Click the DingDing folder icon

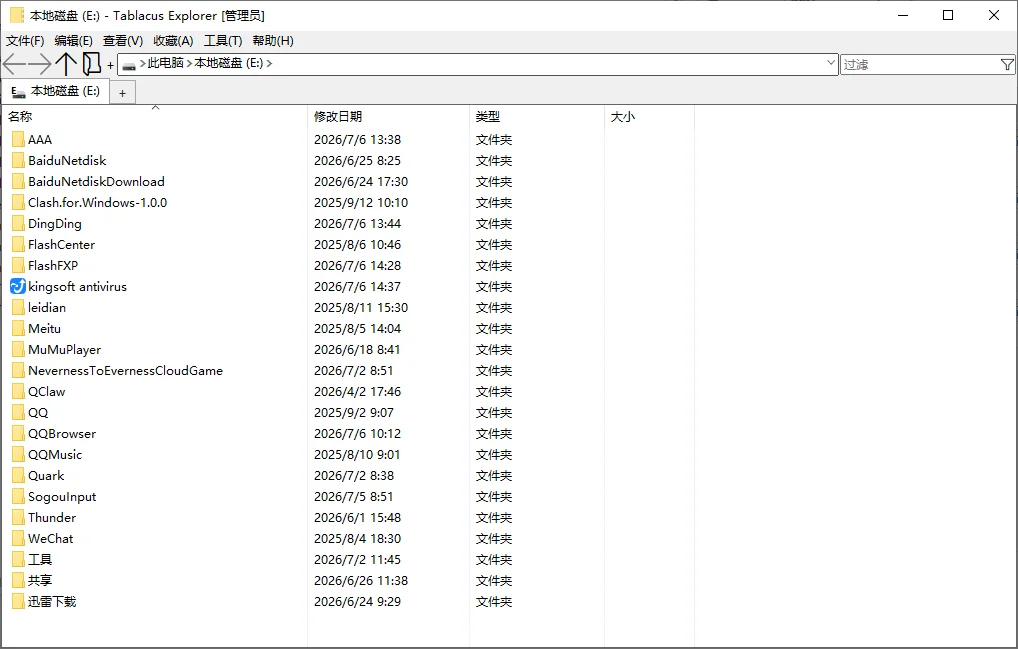18,223
